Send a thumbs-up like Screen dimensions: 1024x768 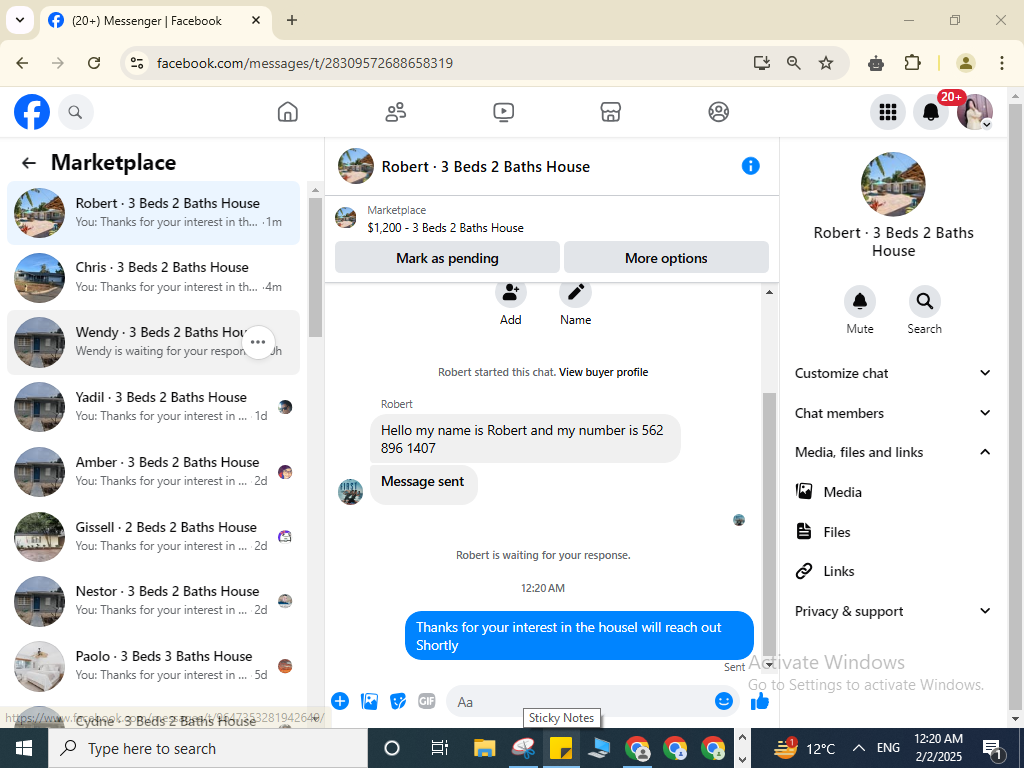tap(760, 701)
